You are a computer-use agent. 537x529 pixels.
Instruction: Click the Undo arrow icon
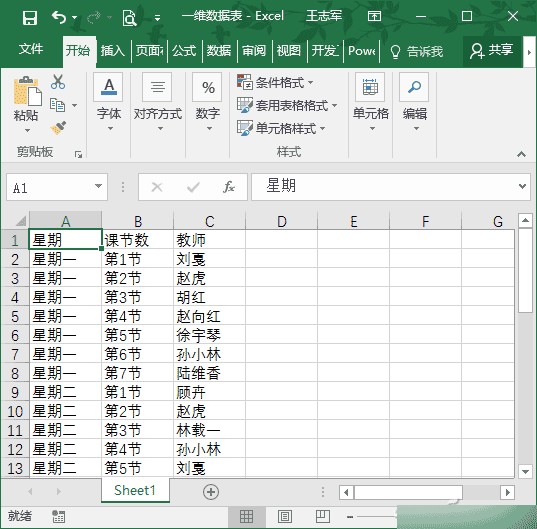[59, 17]
